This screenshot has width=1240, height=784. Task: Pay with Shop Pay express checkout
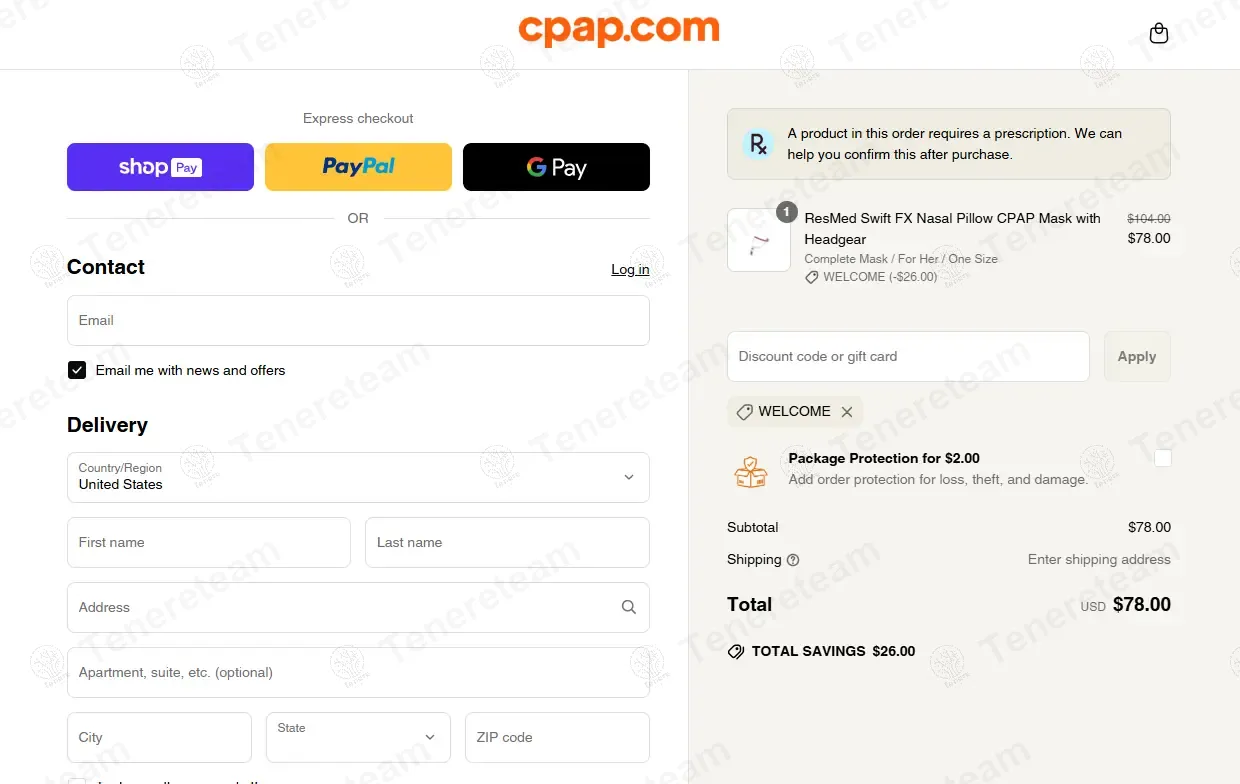[x=160, y=167]
